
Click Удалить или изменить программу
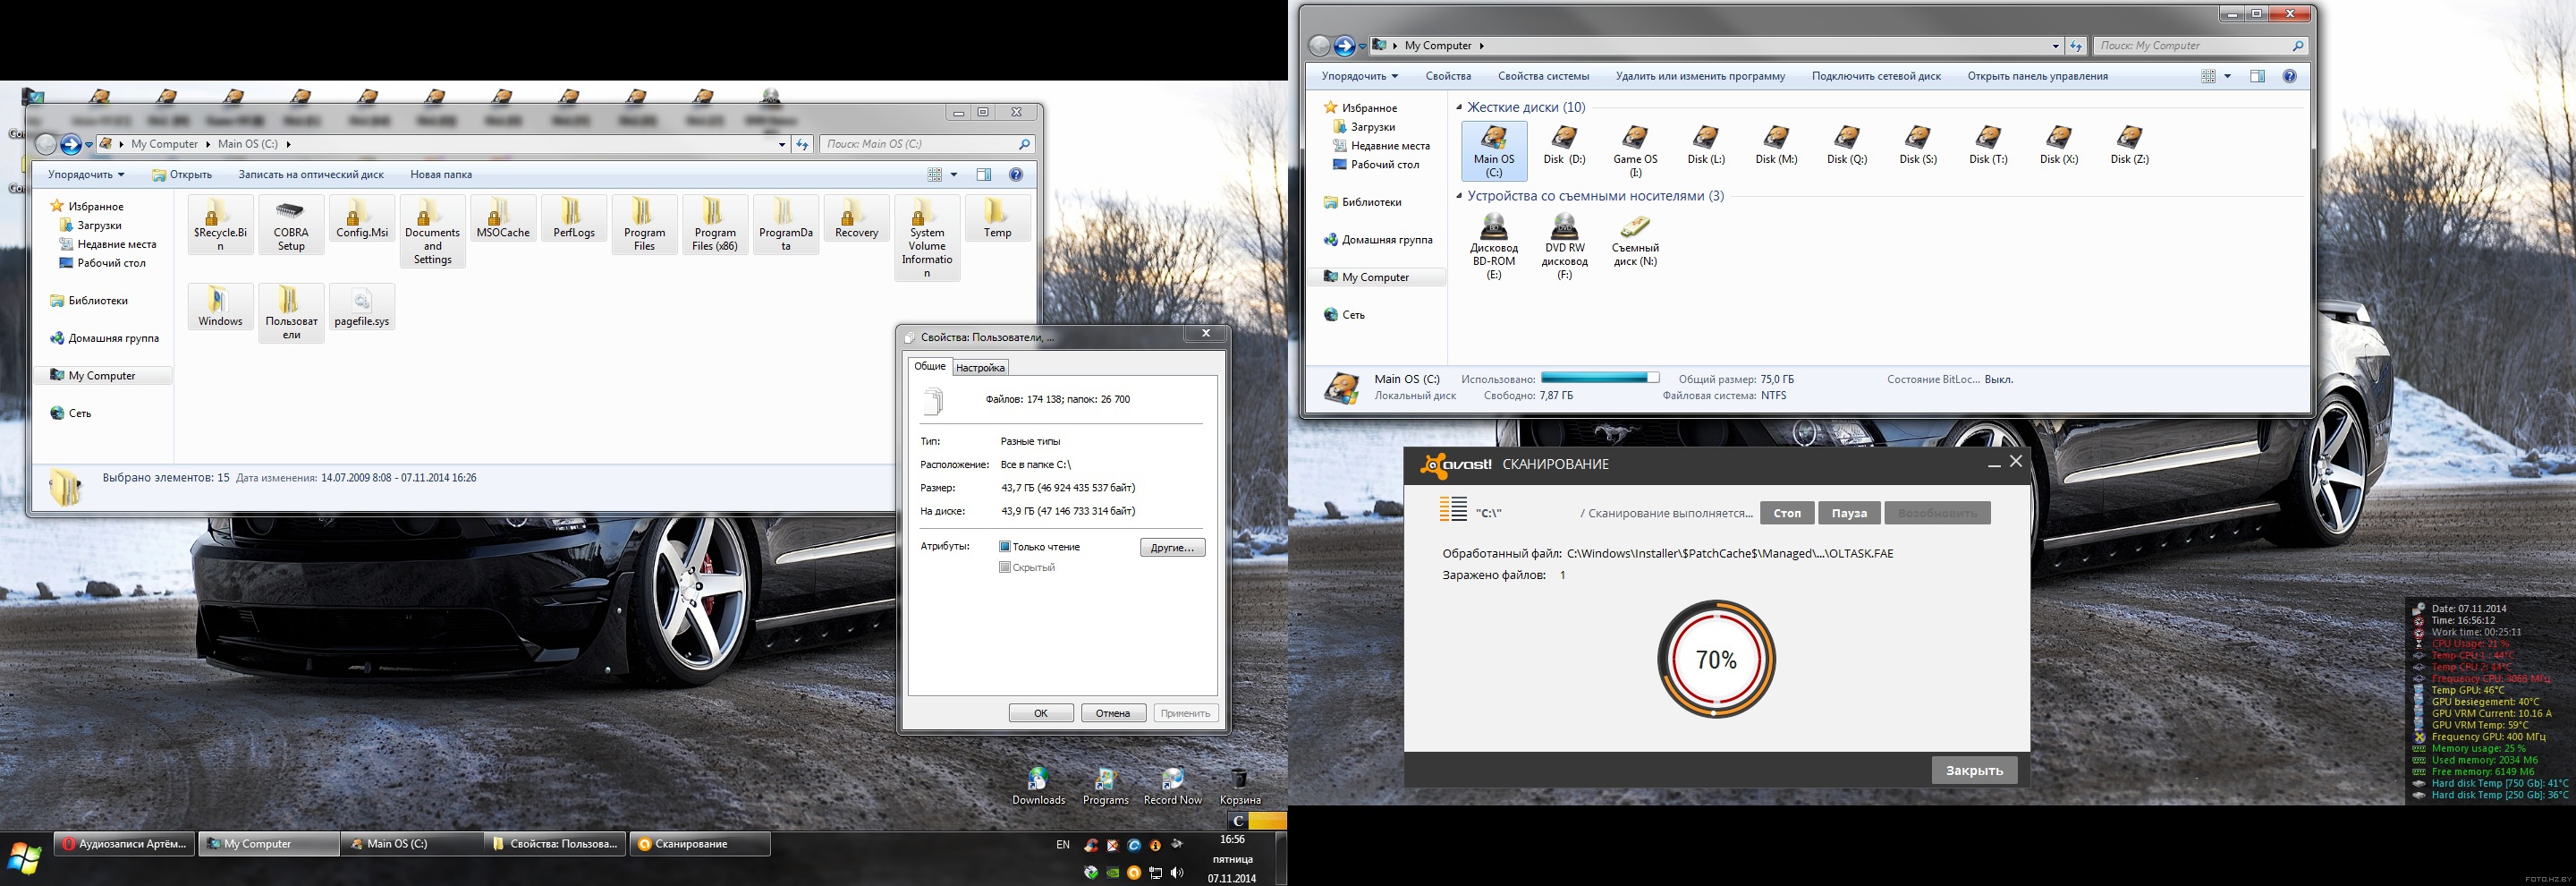point(1700,76)
